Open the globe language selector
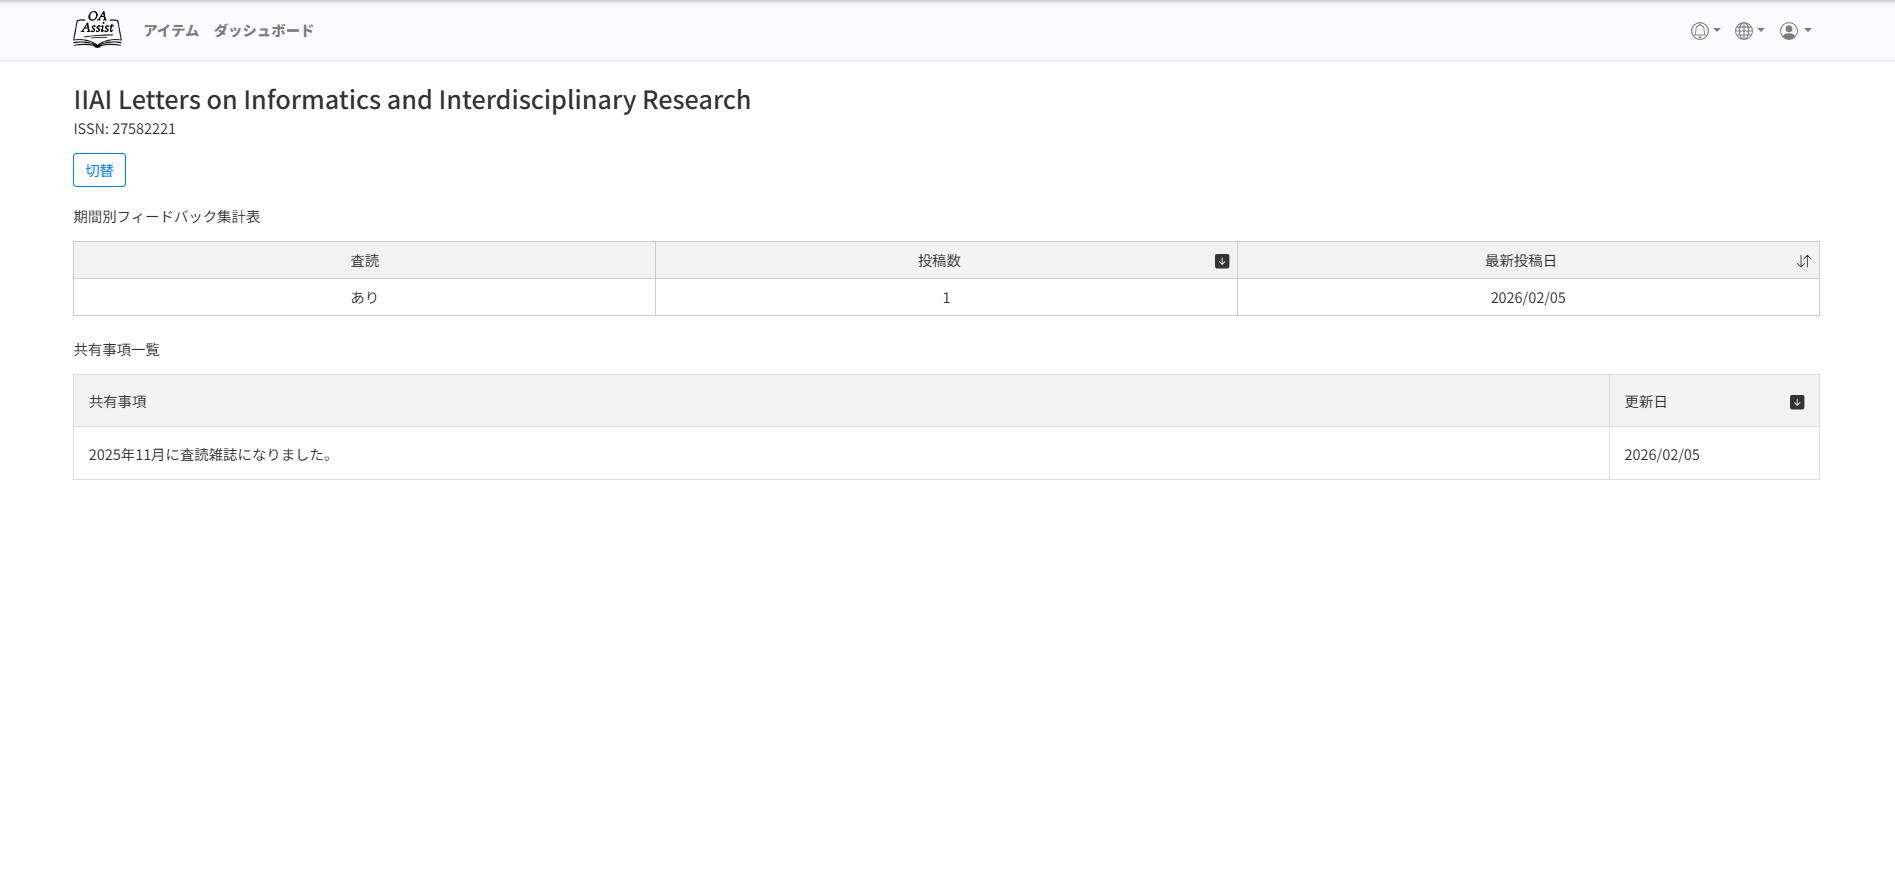Image resolution: width=1895 pixels, height=884 pixels. click(1748, 31)
